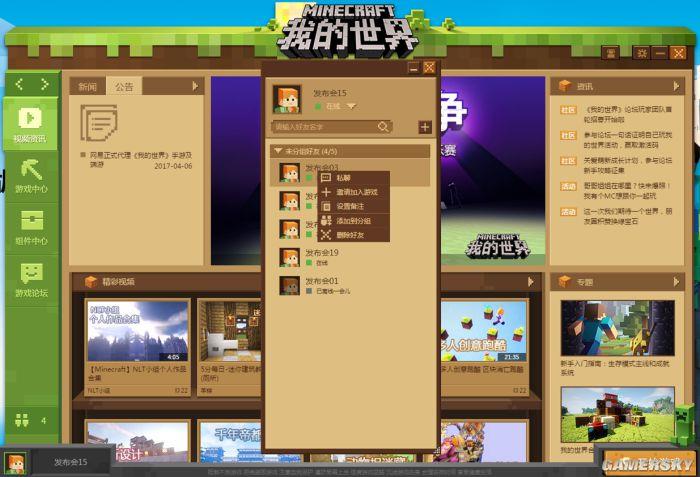Expand the 精彩视频 section arrow
Image resolution: width=700 pixels, height=477 pixels.
[530, 282]
